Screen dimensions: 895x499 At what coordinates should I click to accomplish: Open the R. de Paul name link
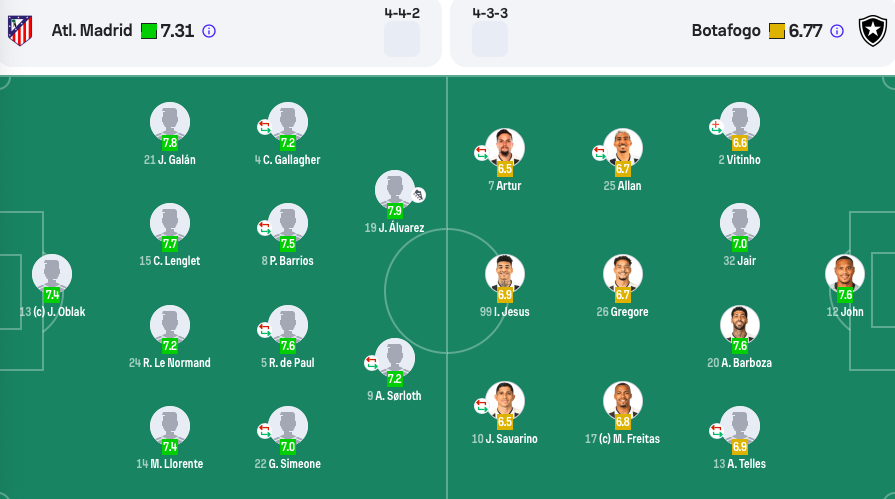point(292,363)
